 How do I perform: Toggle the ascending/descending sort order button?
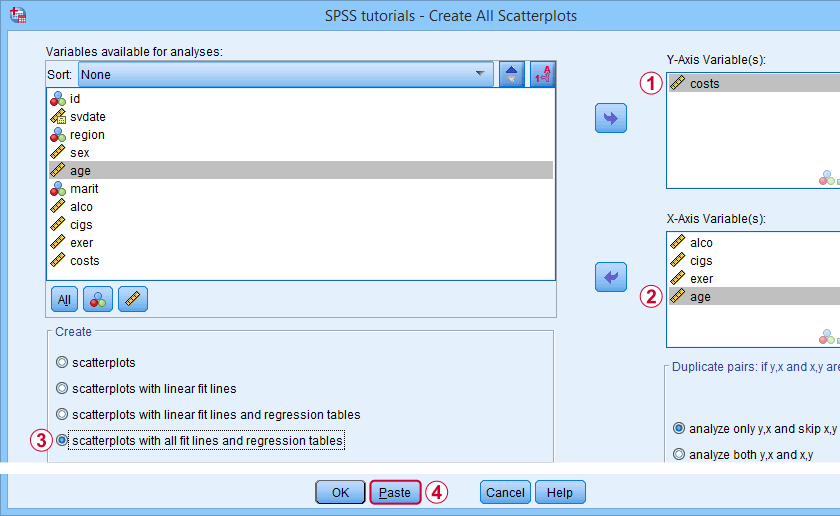(512, 74)
